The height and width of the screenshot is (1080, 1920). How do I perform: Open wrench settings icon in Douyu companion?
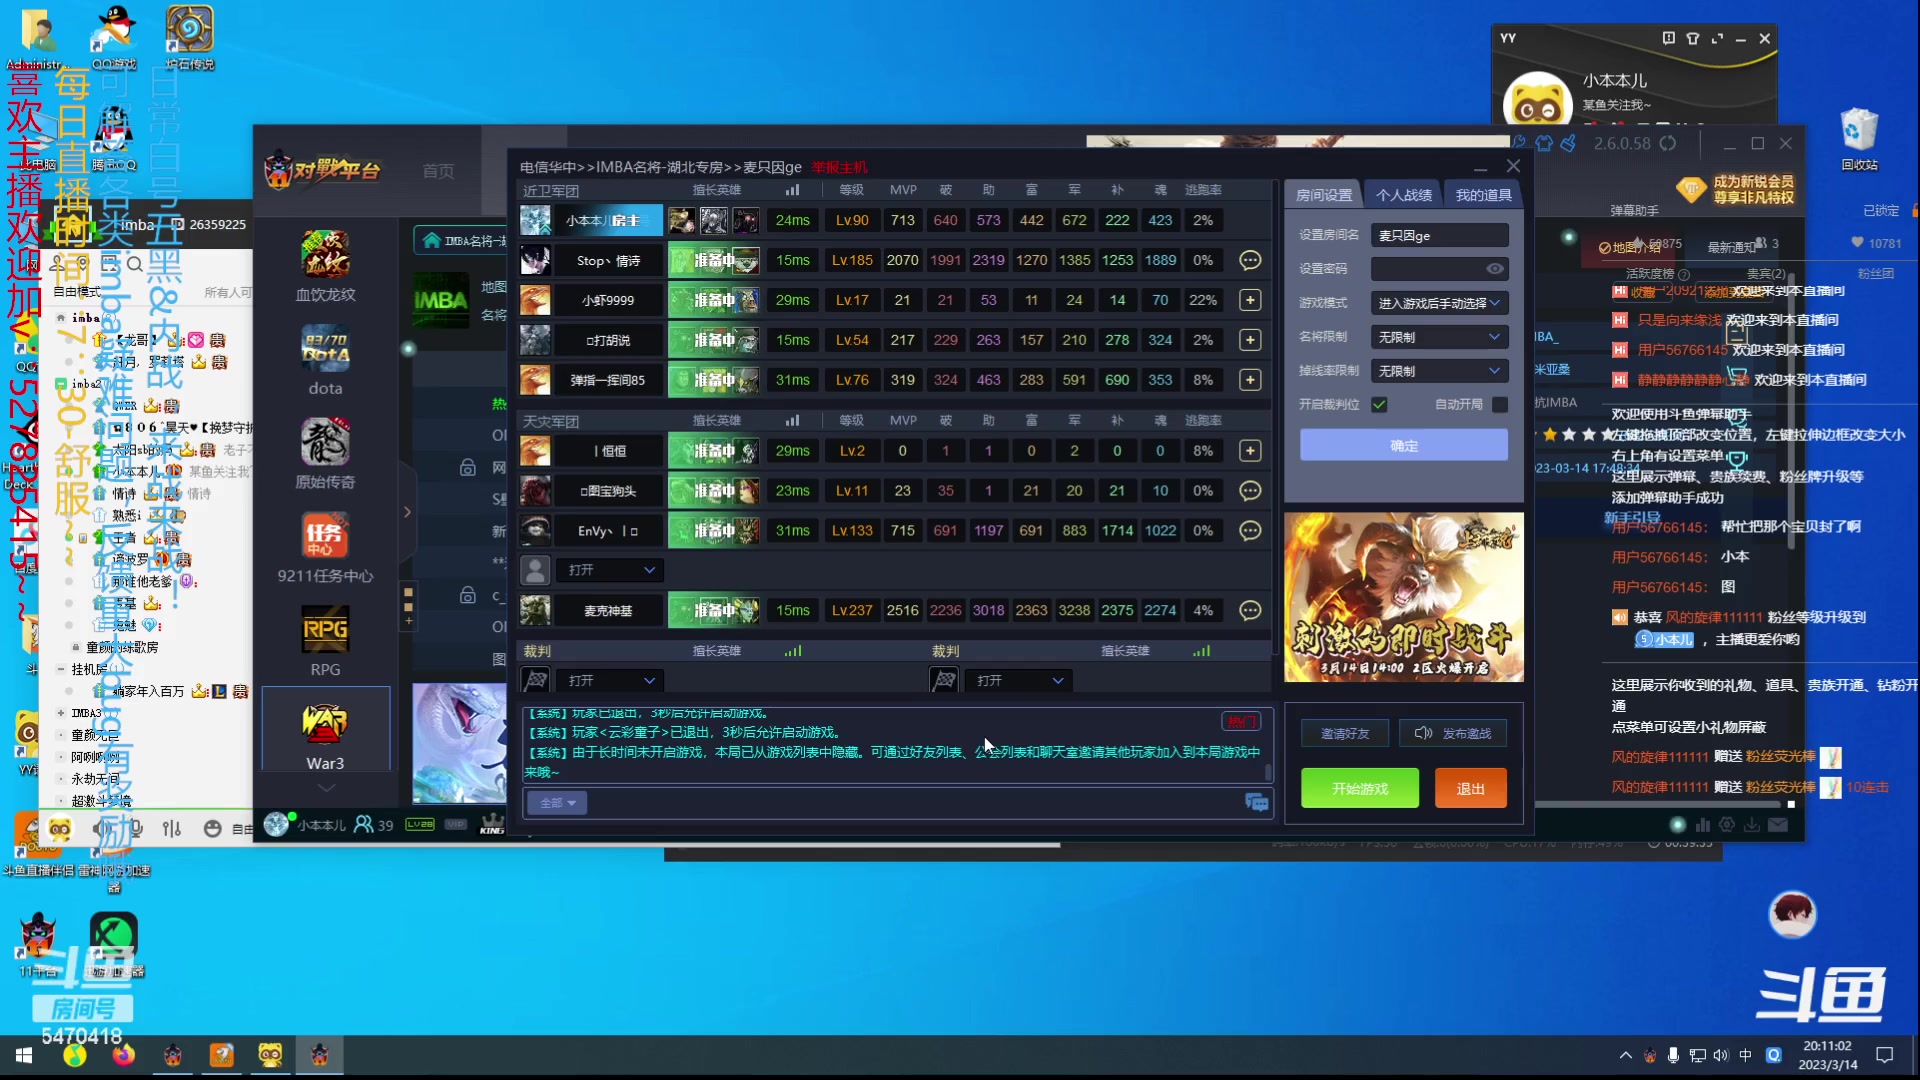click(1520, 143)
